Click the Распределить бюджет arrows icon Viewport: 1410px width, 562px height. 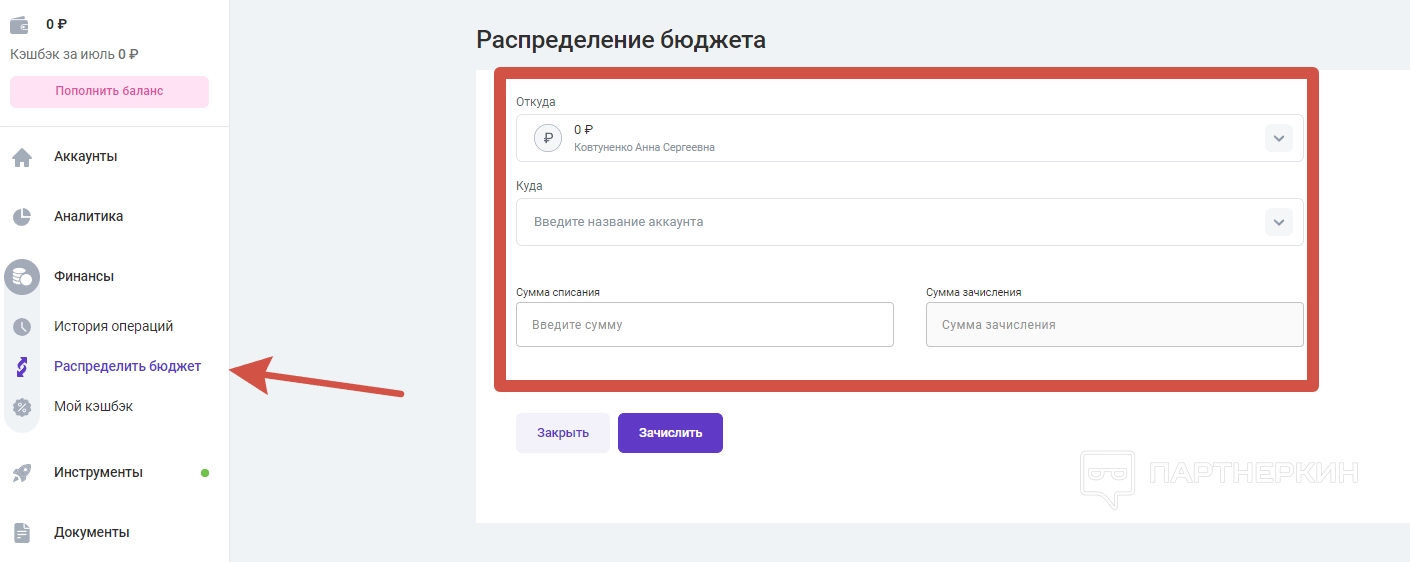pos(22,367)
